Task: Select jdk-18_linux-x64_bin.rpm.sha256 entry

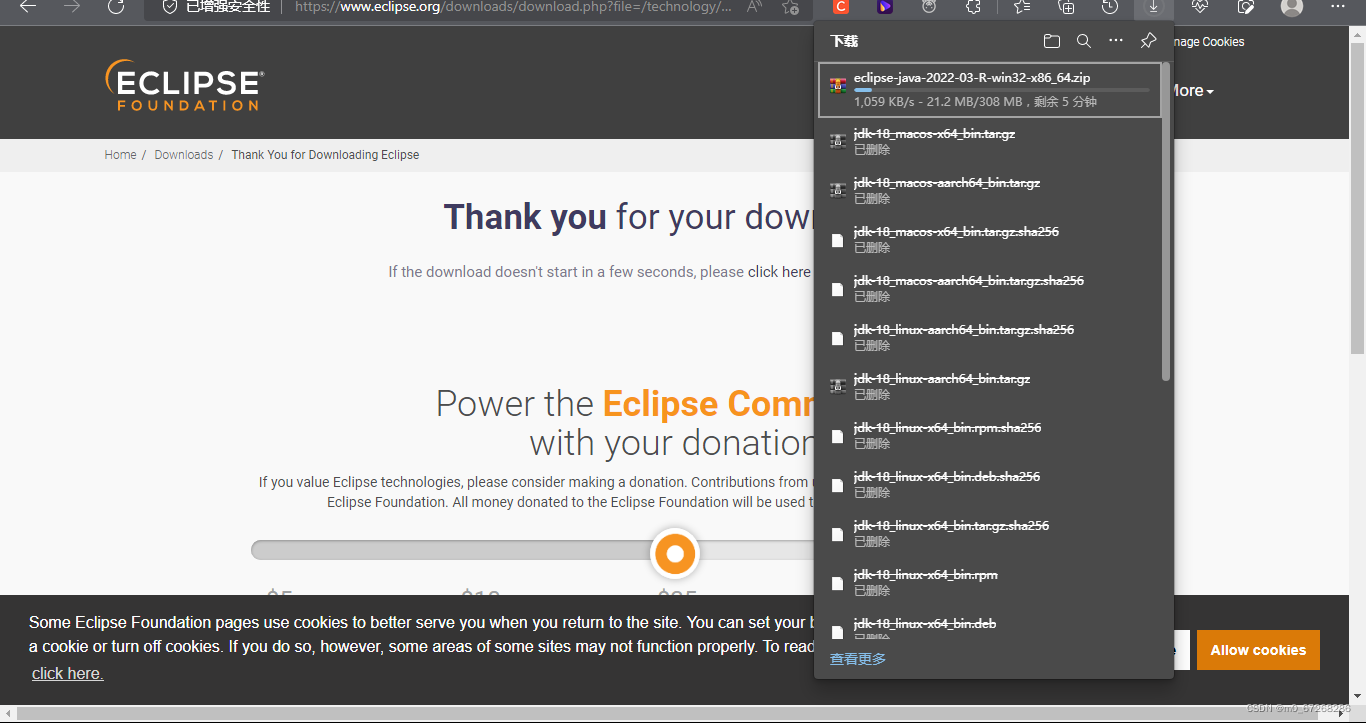Action: [x=990, y=436]
